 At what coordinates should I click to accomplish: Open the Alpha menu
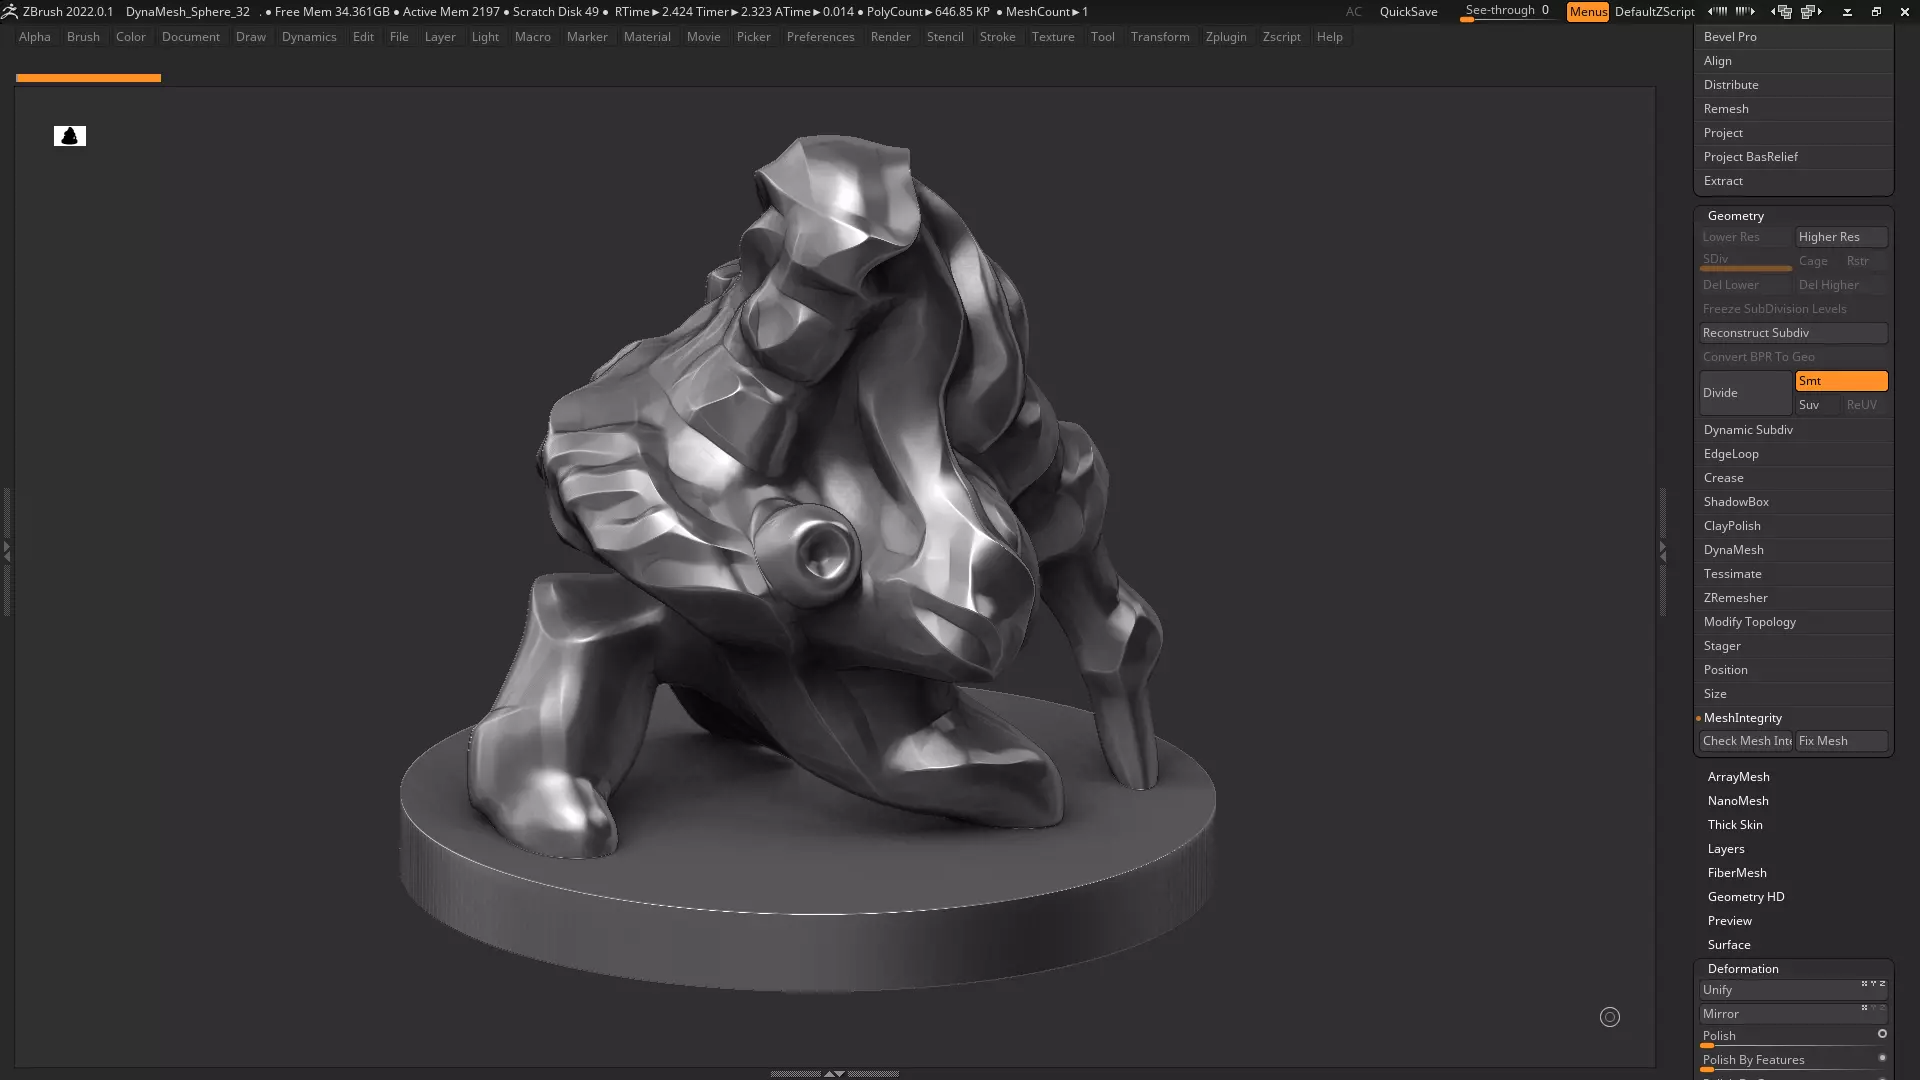(34, 37)
